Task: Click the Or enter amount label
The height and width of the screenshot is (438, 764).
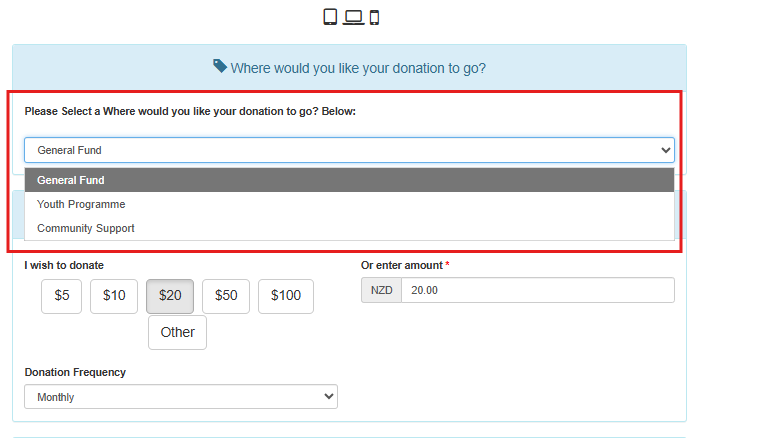Action: click(402, 266)
